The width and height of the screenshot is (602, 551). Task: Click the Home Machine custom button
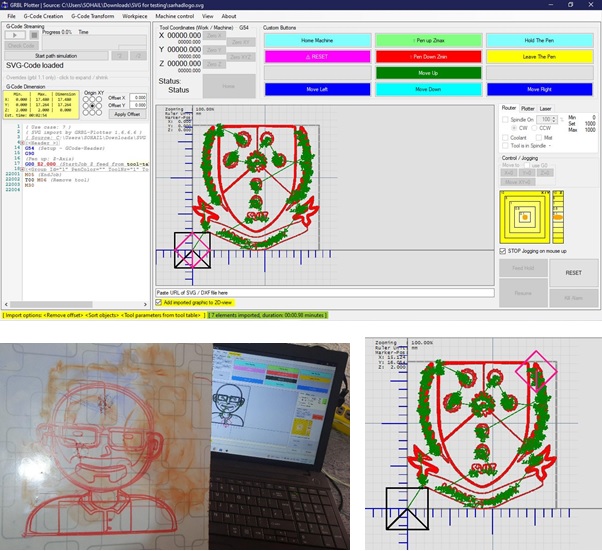(317, 40)
